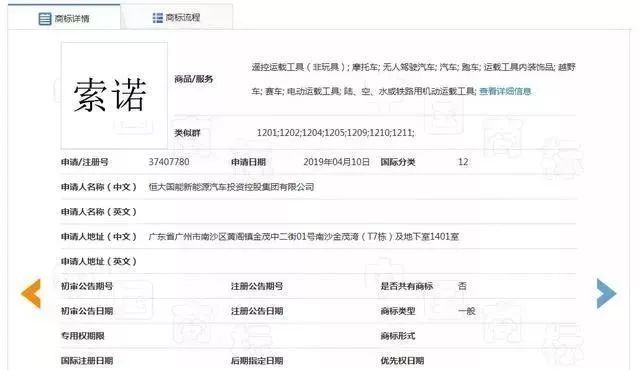Click the 一般 trademark type value
This screenshot has width=640, height=370.
[x=467, y=311]
